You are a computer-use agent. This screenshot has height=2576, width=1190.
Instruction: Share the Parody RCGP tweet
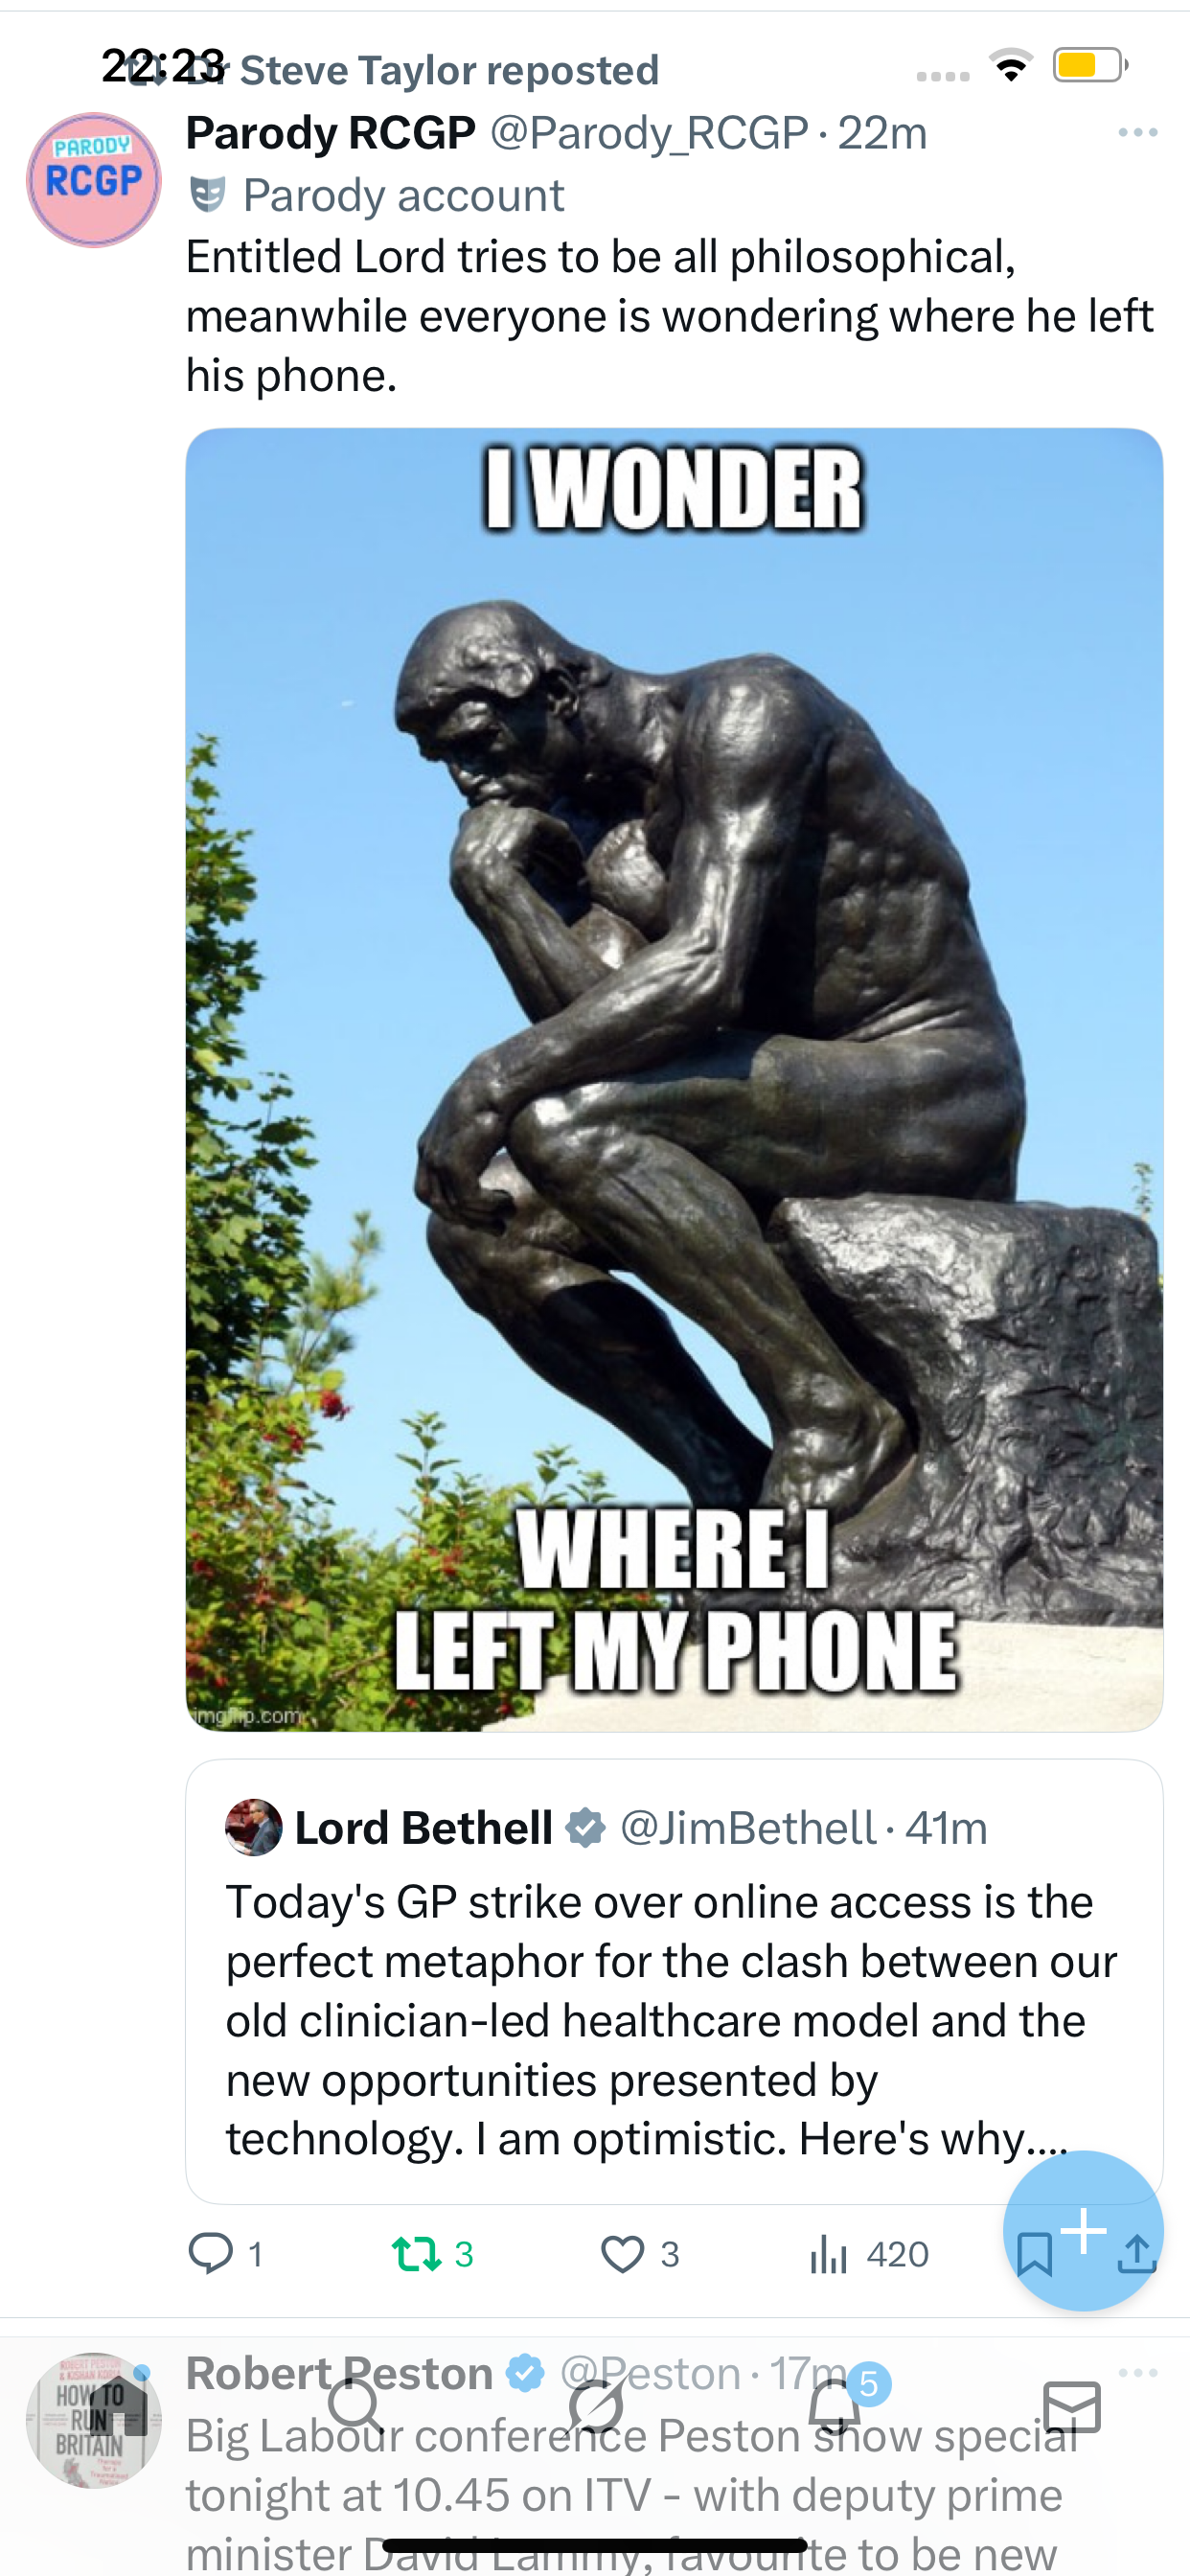[x=1137, y=2254]
